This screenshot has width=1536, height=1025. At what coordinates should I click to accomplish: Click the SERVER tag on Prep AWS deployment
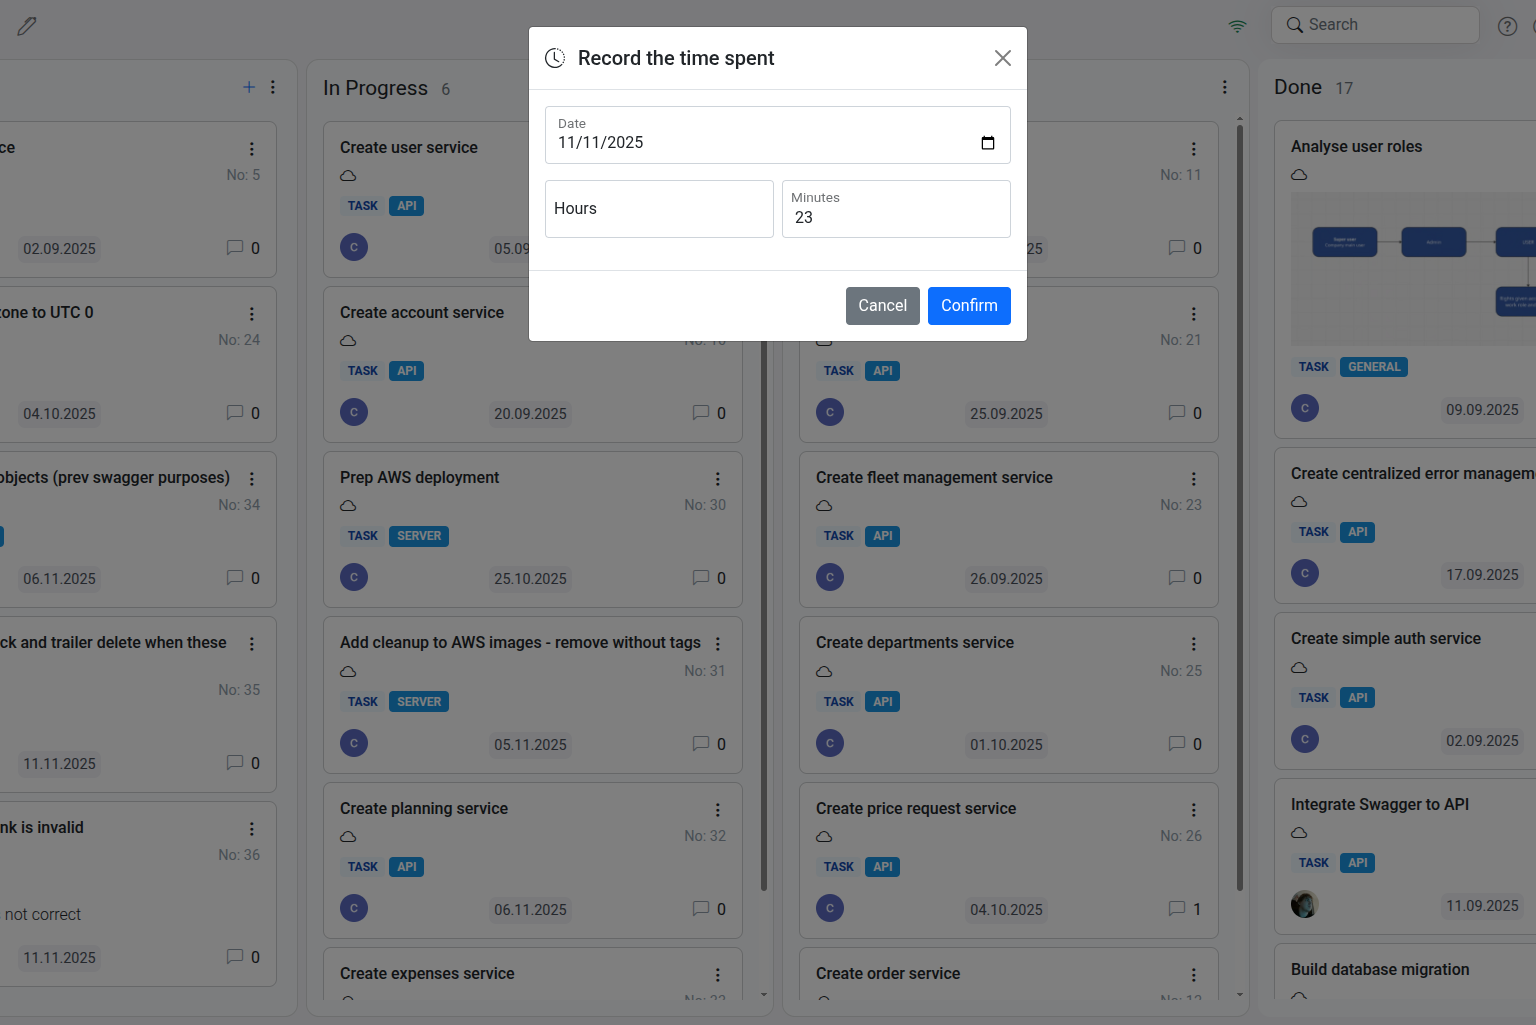pyautogui.click(x=418, y=536)
